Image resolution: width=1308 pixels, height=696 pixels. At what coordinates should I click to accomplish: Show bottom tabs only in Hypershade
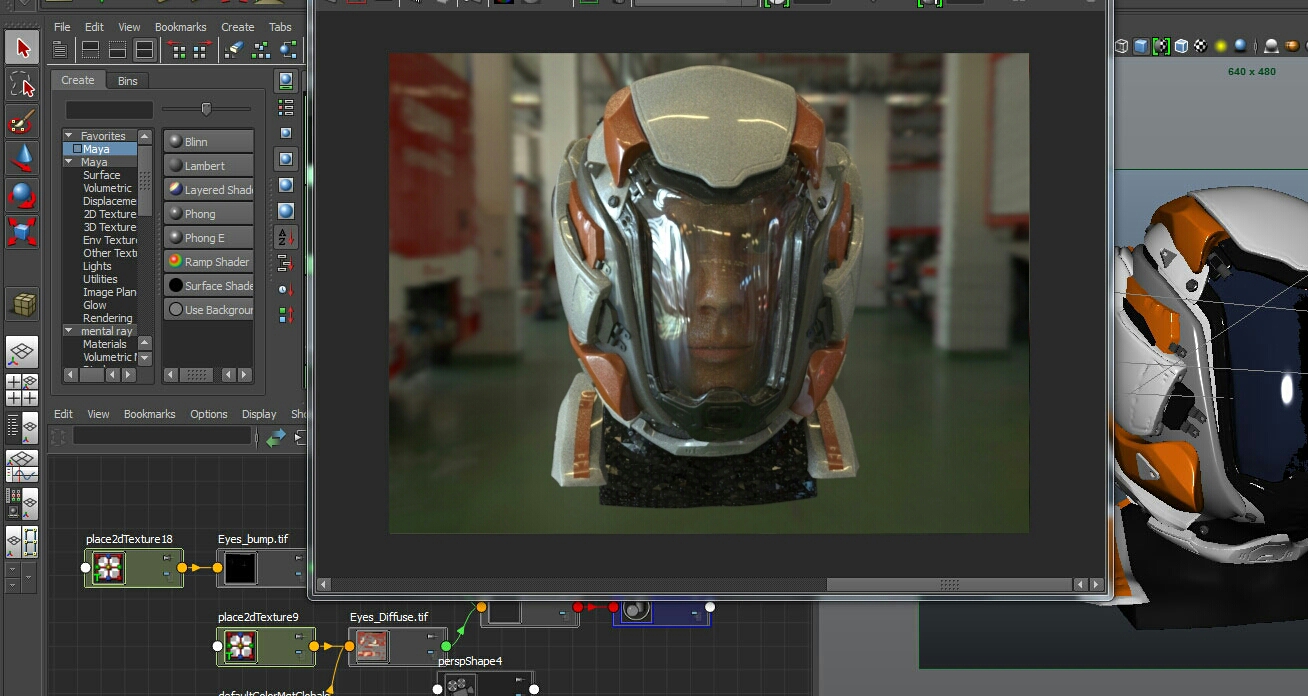click(x=117, y=48)
